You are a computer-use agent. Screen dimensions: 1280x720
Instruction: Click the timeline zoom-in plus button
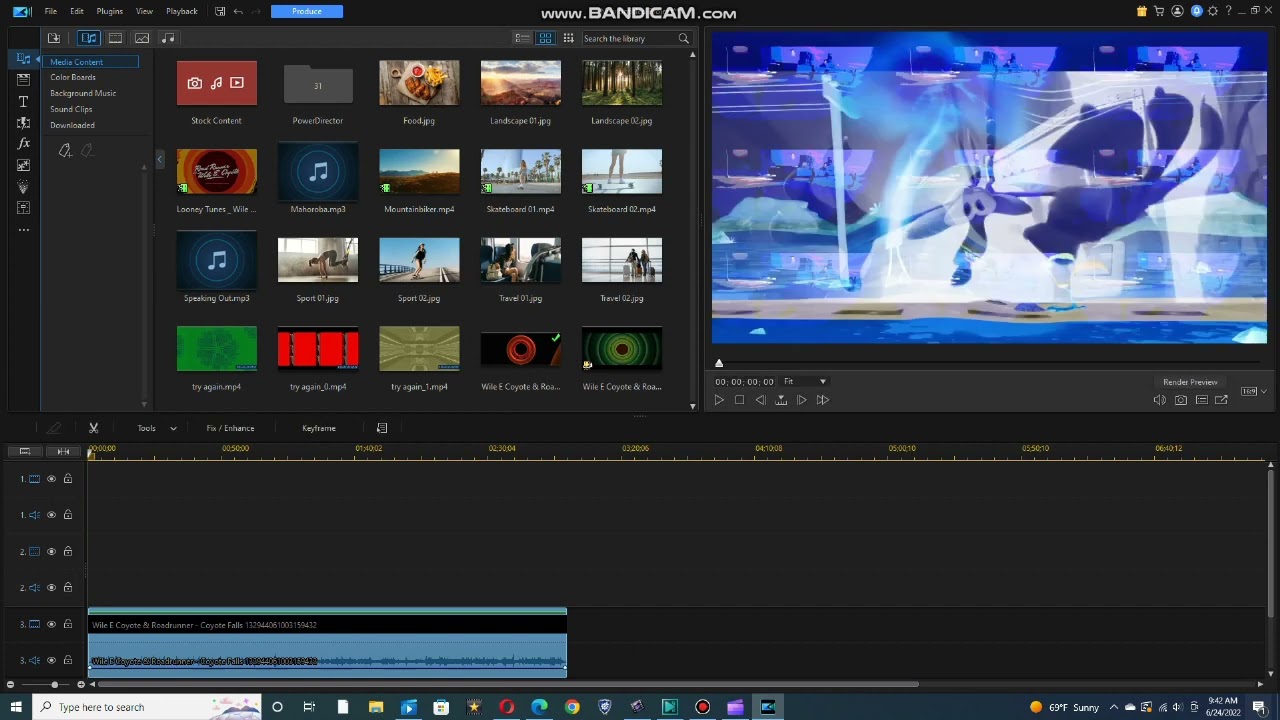[x=81, y=685]
